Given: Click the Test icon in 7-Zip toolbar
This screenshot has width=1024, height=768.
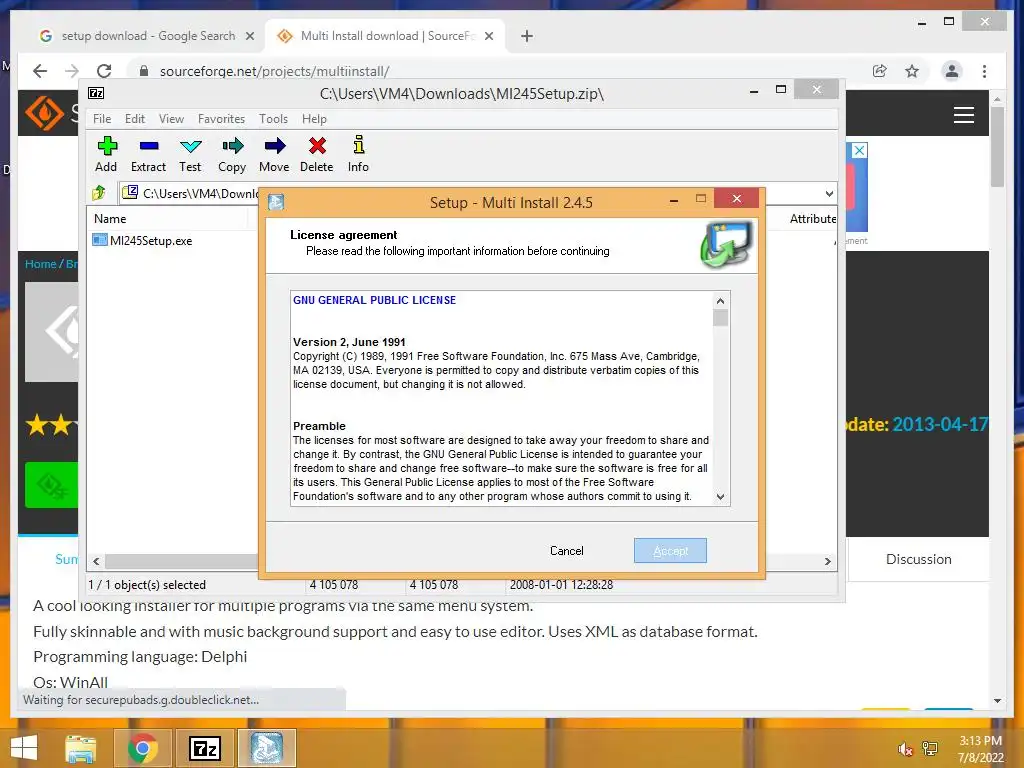Looking at the screenshot, I should click(x=191, y=146).
